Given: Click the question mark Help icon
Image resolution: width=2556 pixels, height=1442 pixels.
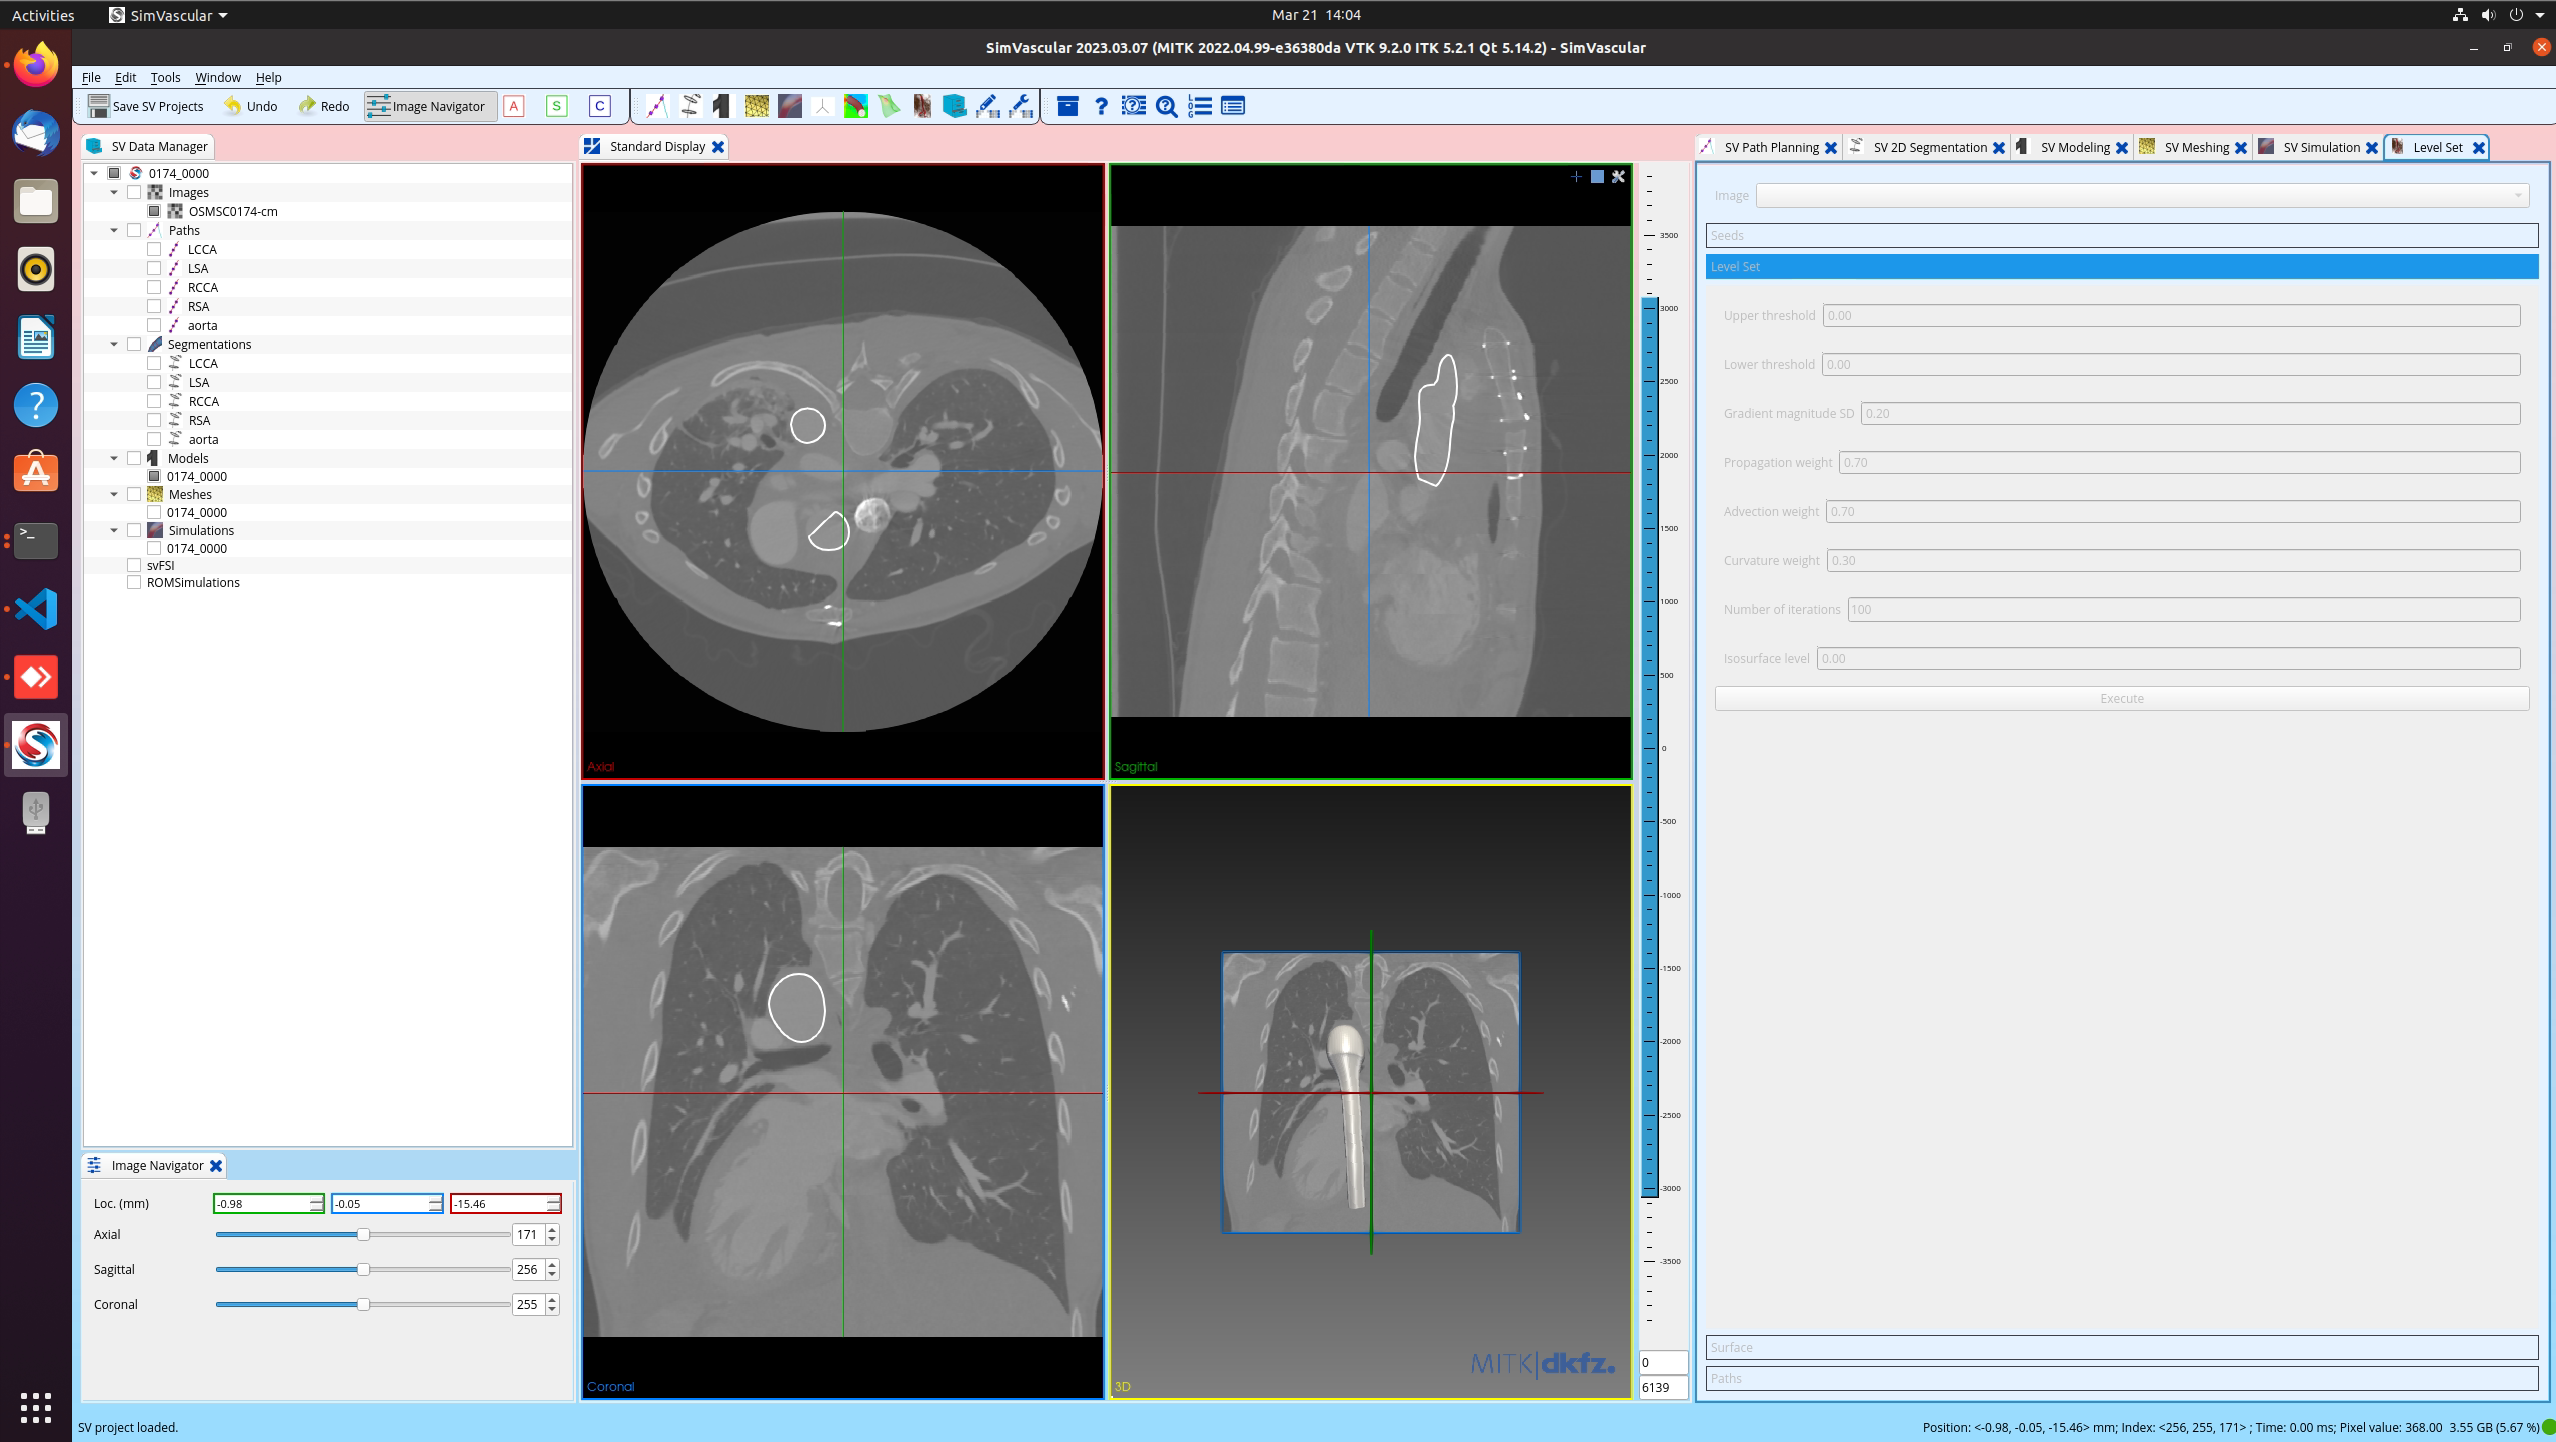Looking at the screenshot, I should (1100, 105).
